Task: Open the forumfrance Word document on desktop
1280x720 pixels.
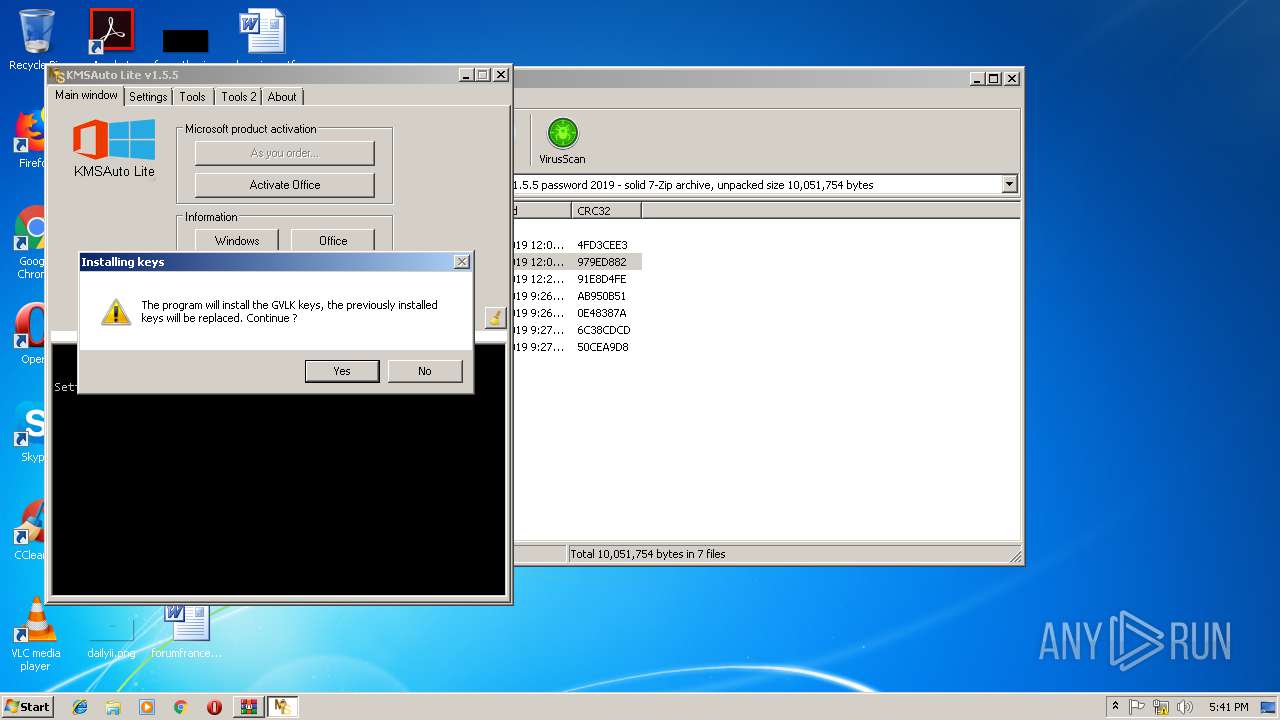Action: tap(187, 632)
